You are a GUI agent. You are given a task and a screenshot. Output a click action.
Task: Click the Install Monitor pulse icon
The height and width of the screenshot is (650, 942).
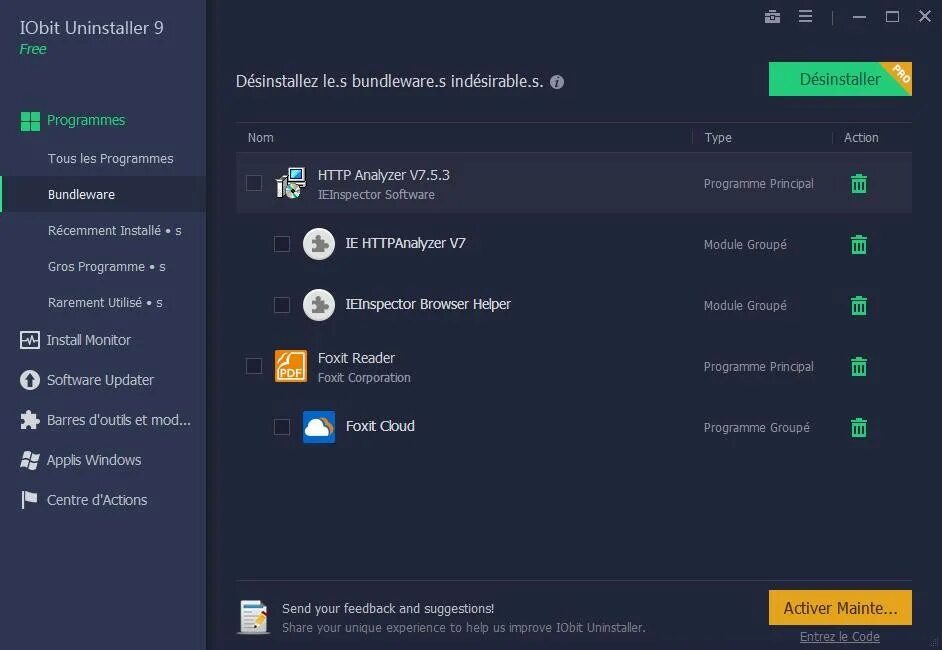[x=29, y=340]
